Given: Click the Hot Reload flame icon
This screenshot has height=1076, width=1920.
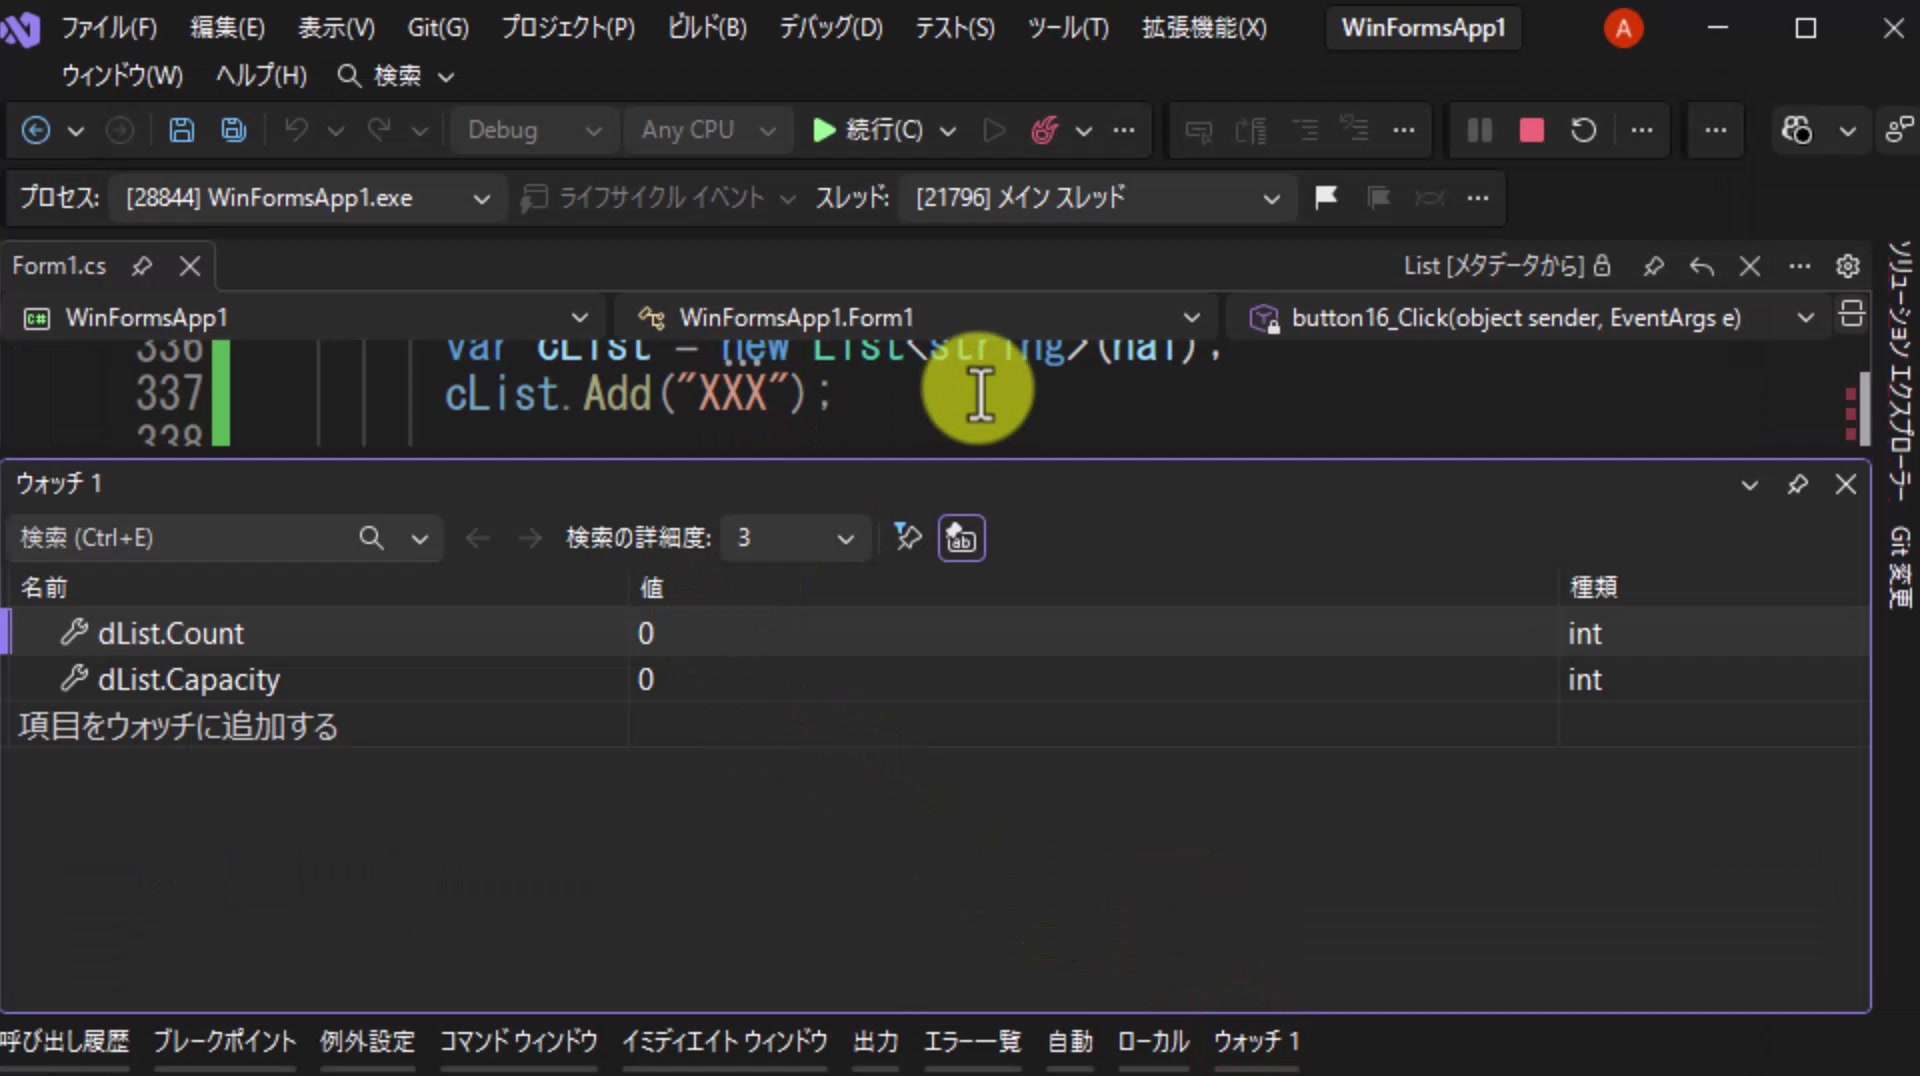Looking at the screenshot, I should pos(1044,130).
